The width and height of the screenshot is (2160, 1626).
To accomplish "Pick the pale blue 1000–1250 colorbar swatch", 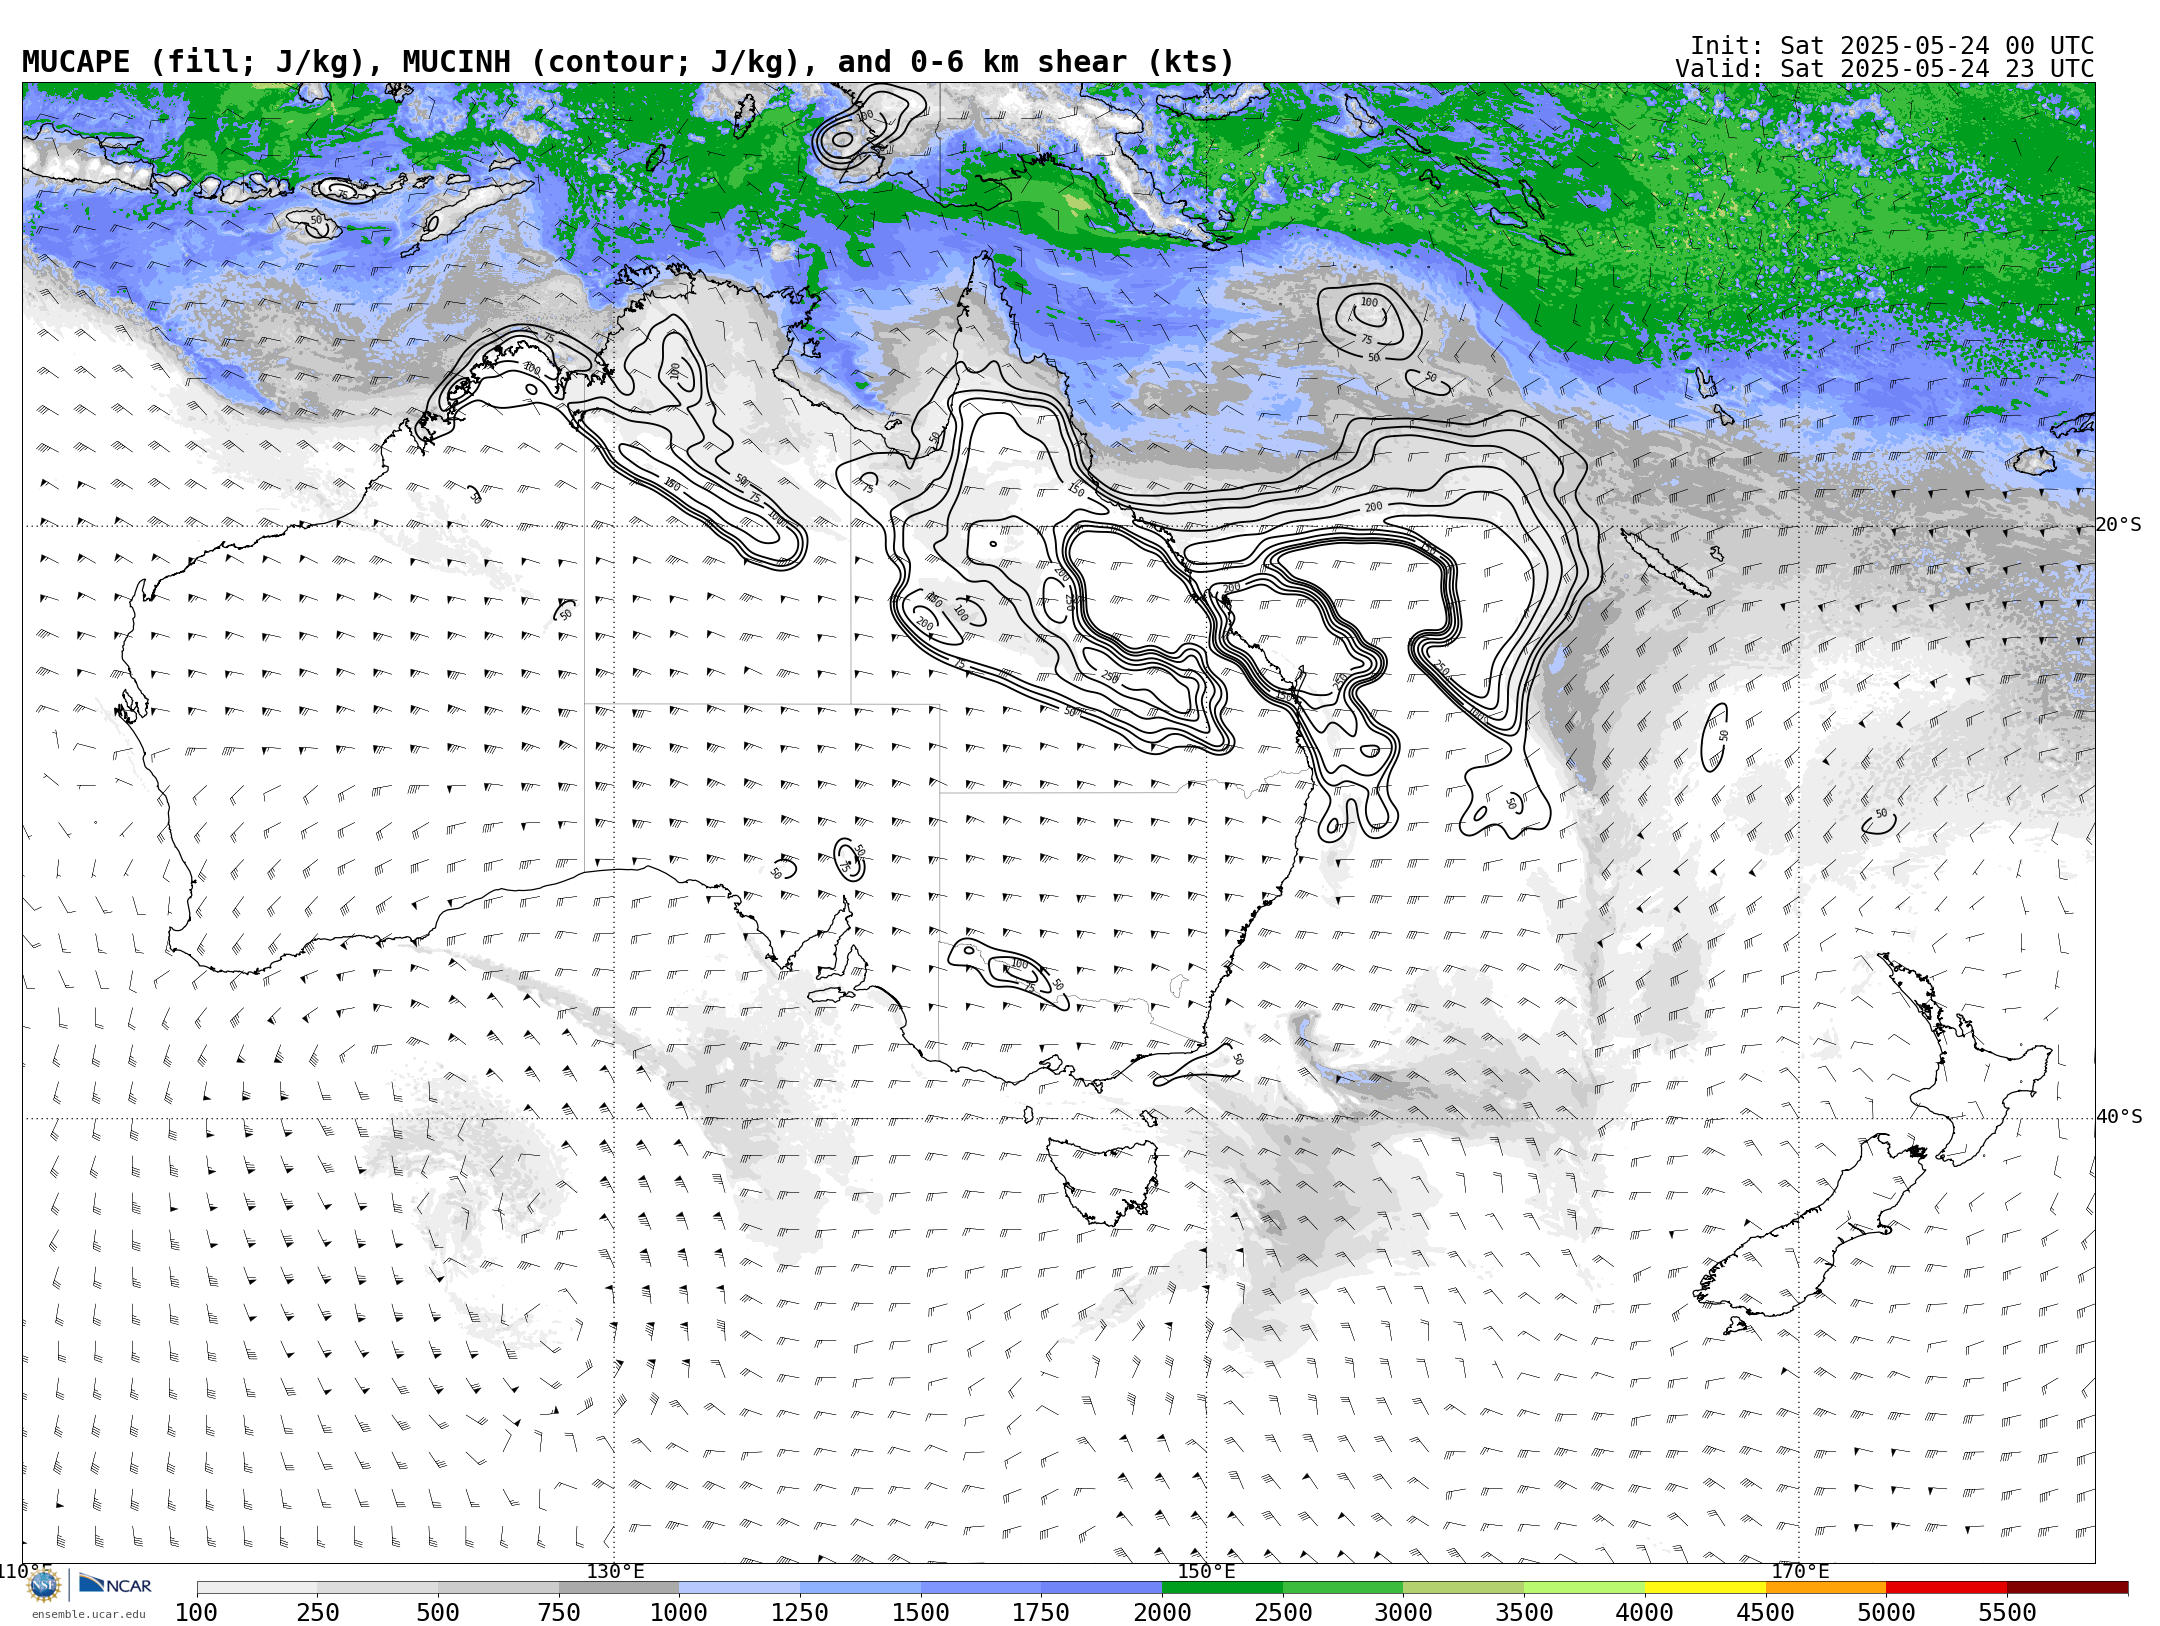I will point(739,1588).
